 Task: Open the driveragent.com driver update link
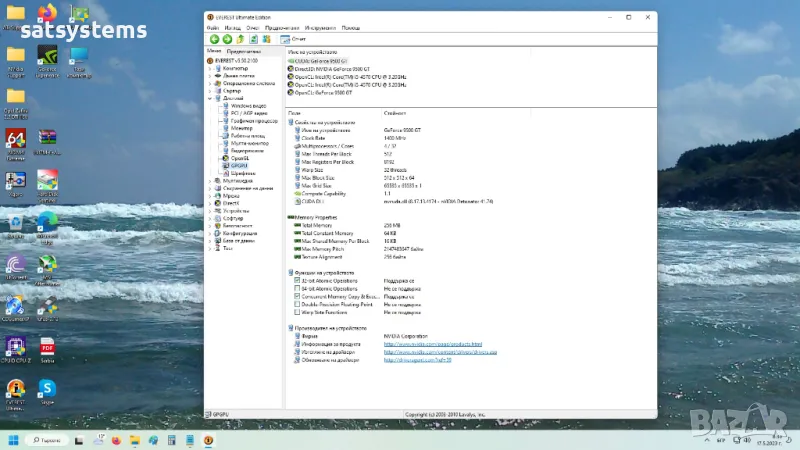click(x=418, y=360)
